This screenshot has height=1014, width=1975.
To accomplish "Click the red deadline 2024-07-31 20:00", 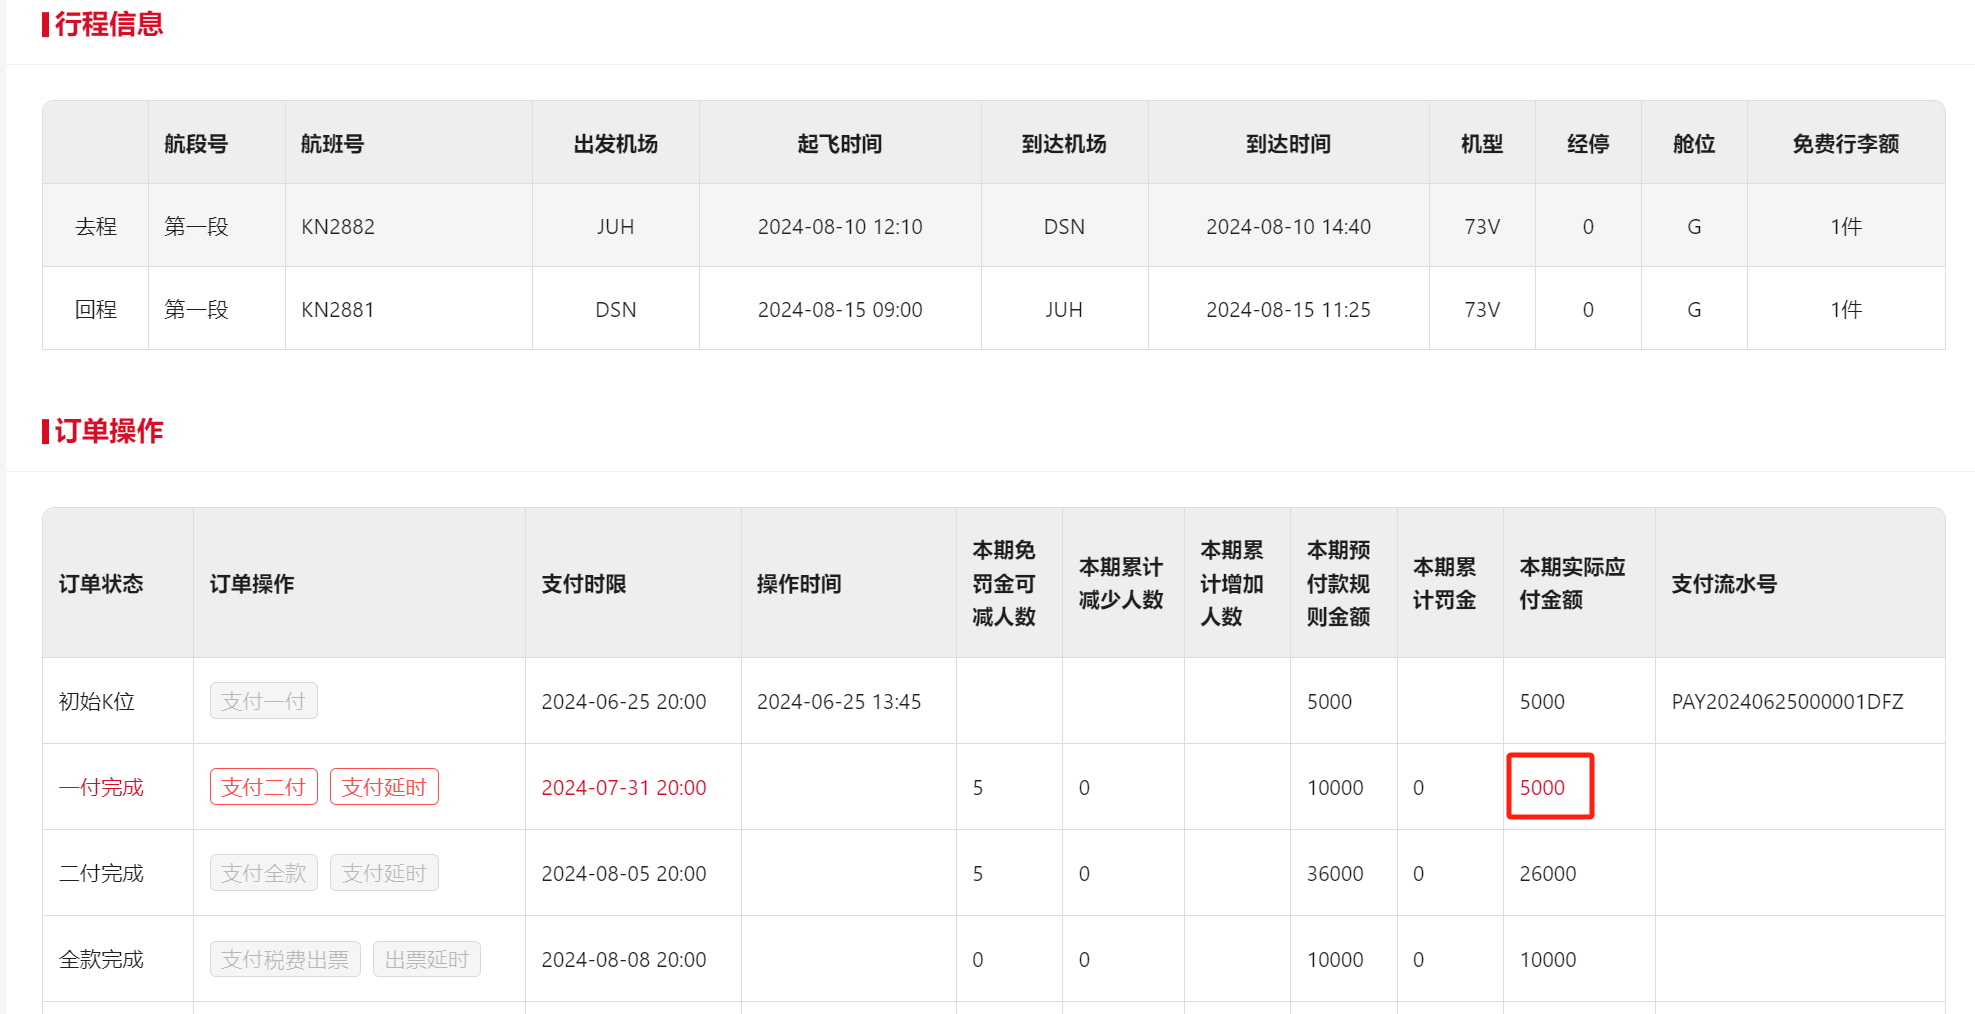I will click(x=624, y=788).
